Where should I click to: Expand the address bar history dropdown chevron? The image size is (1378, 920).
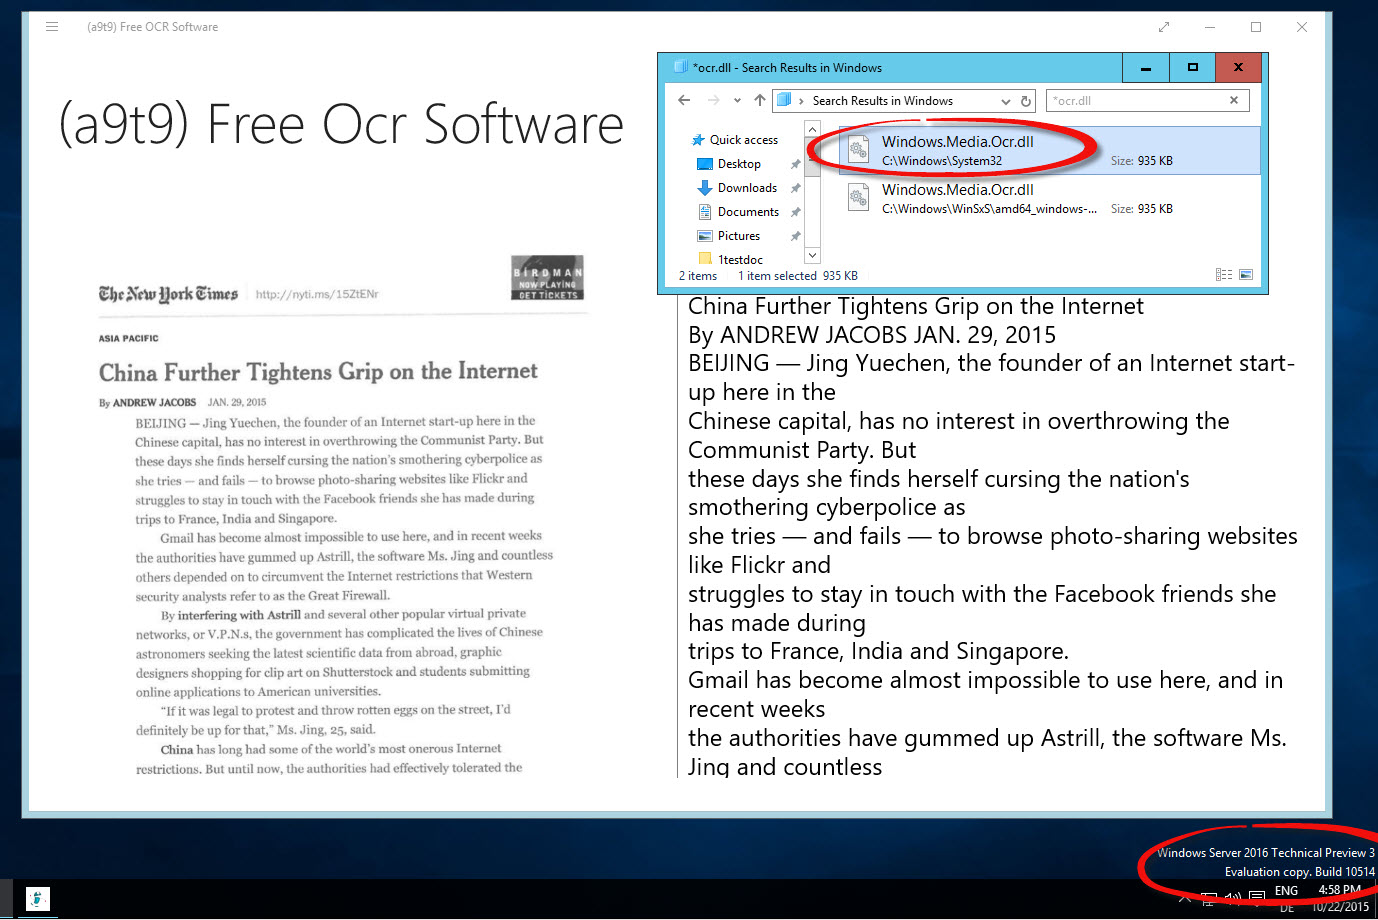coord(1006,101)
